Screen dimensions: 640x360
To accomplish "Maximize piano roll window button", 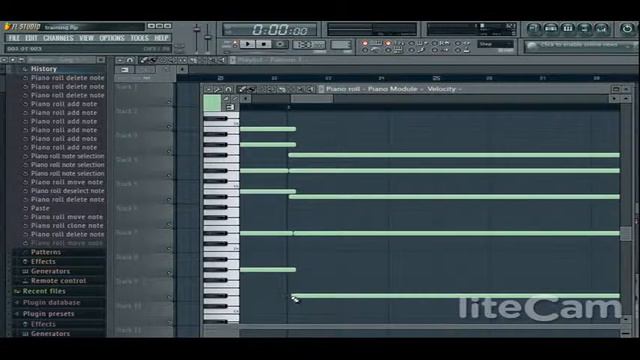I will (616, 89).
